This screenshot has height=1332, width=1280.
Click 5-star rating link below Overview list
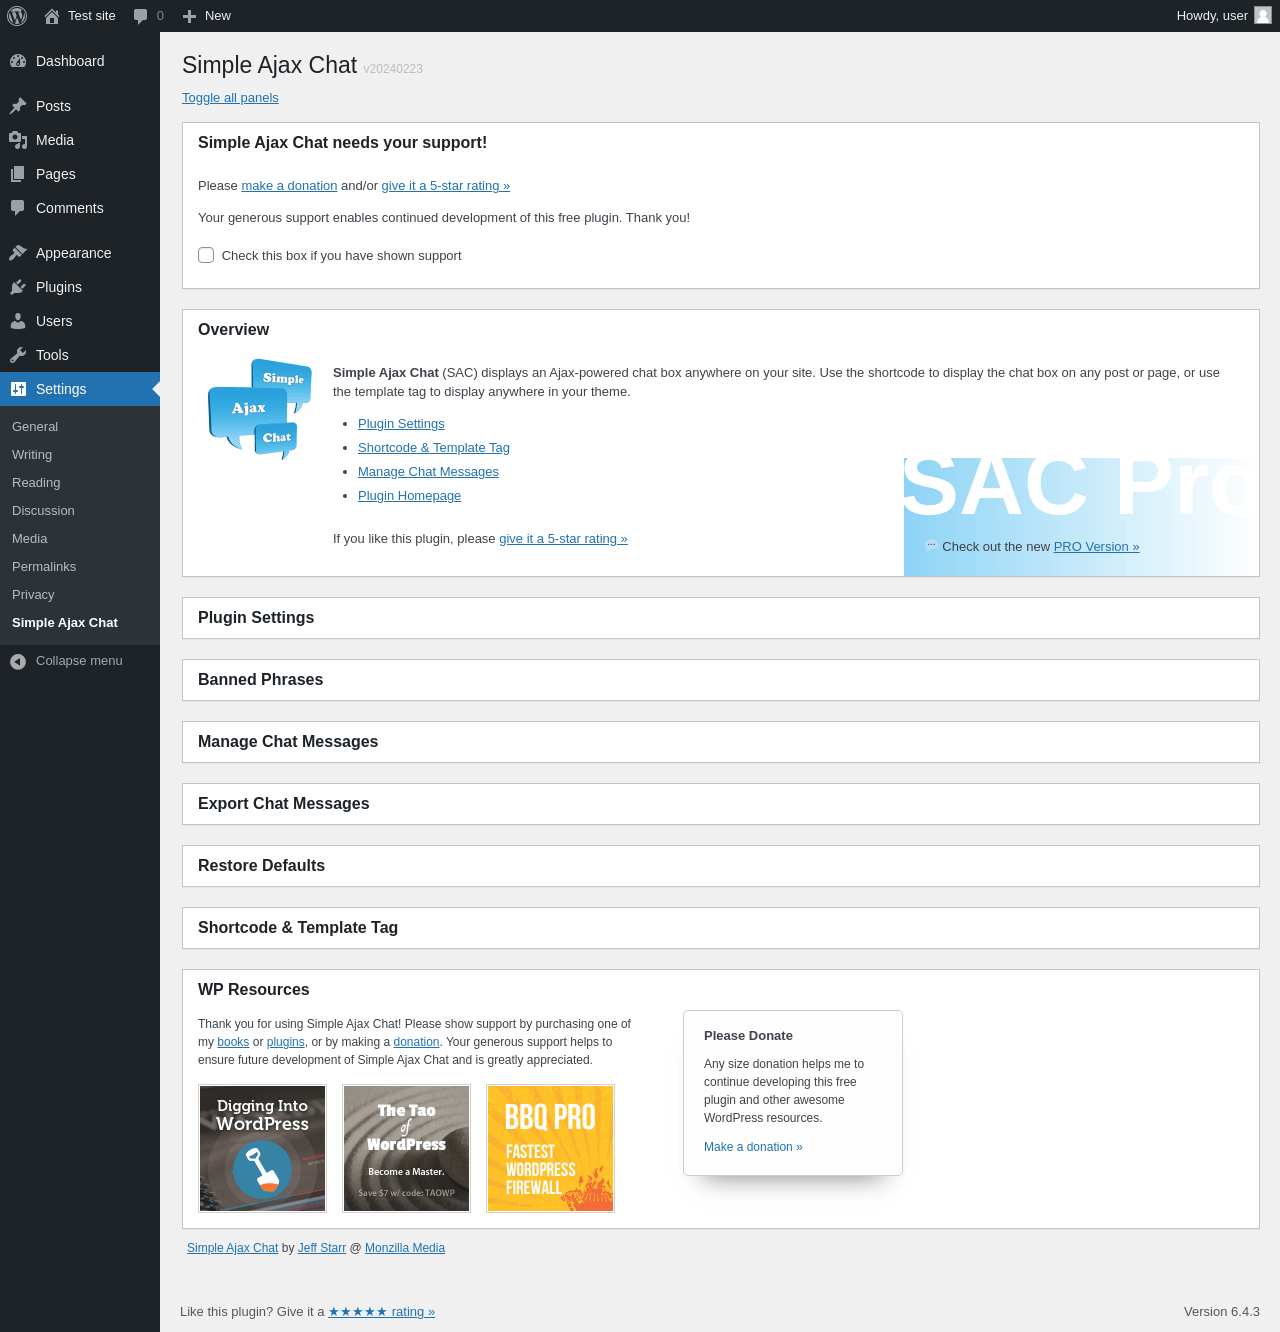(564, 539)
